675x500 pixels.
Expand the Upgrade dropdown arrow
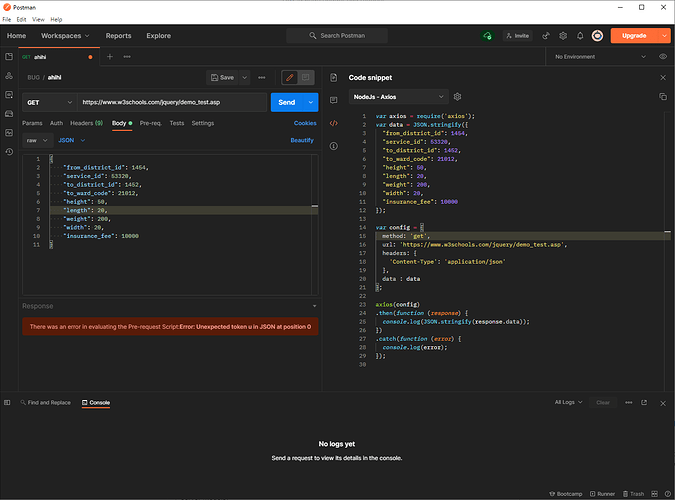pyautogui.click(x=665, y=36)
